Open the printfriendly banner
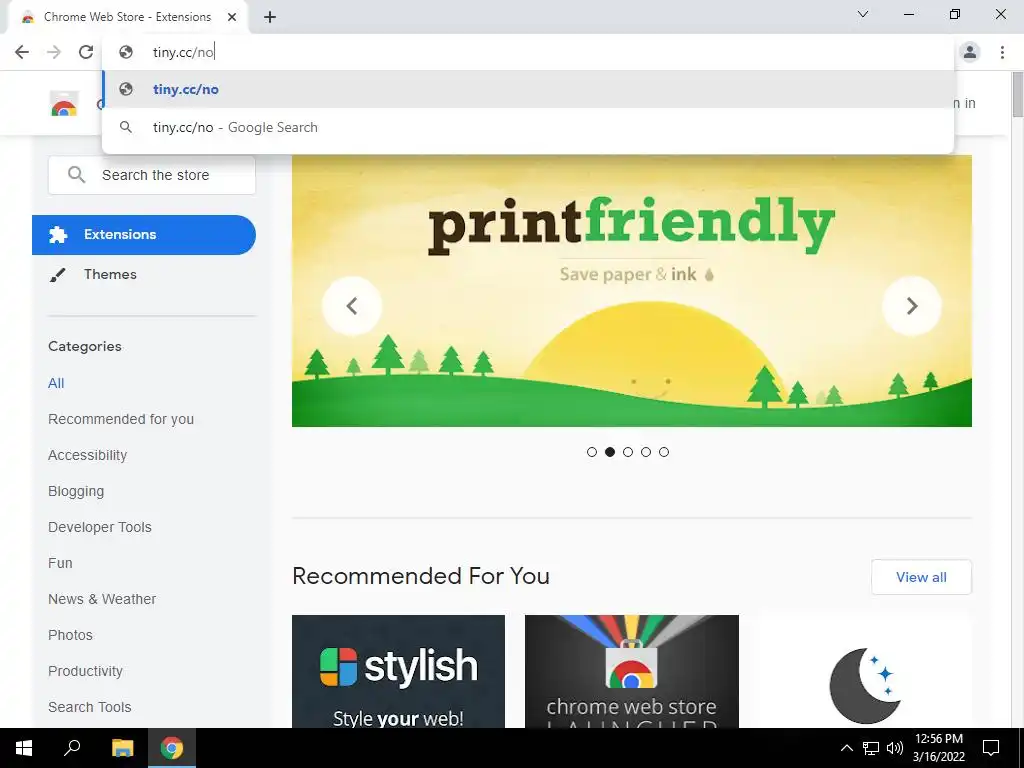This screenshot has height=768, width=1024. tap(632, 291)
